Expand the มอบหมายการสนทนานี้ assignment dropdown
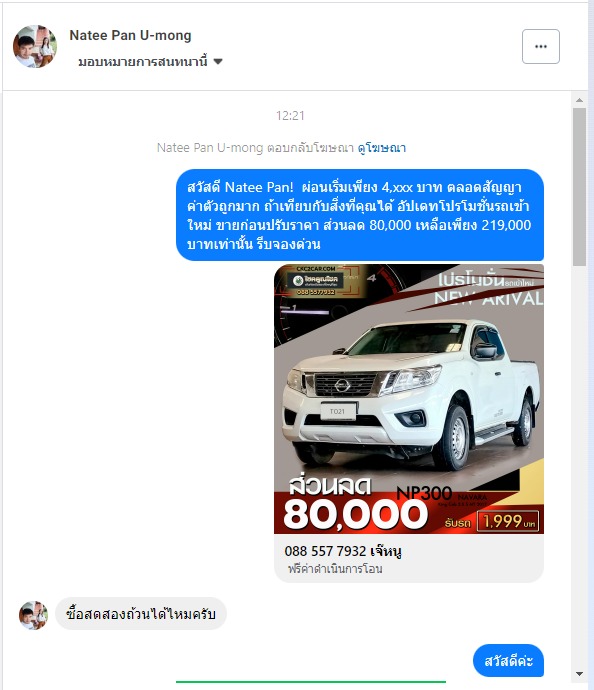594x690 pixels. [x=150, y=61]
